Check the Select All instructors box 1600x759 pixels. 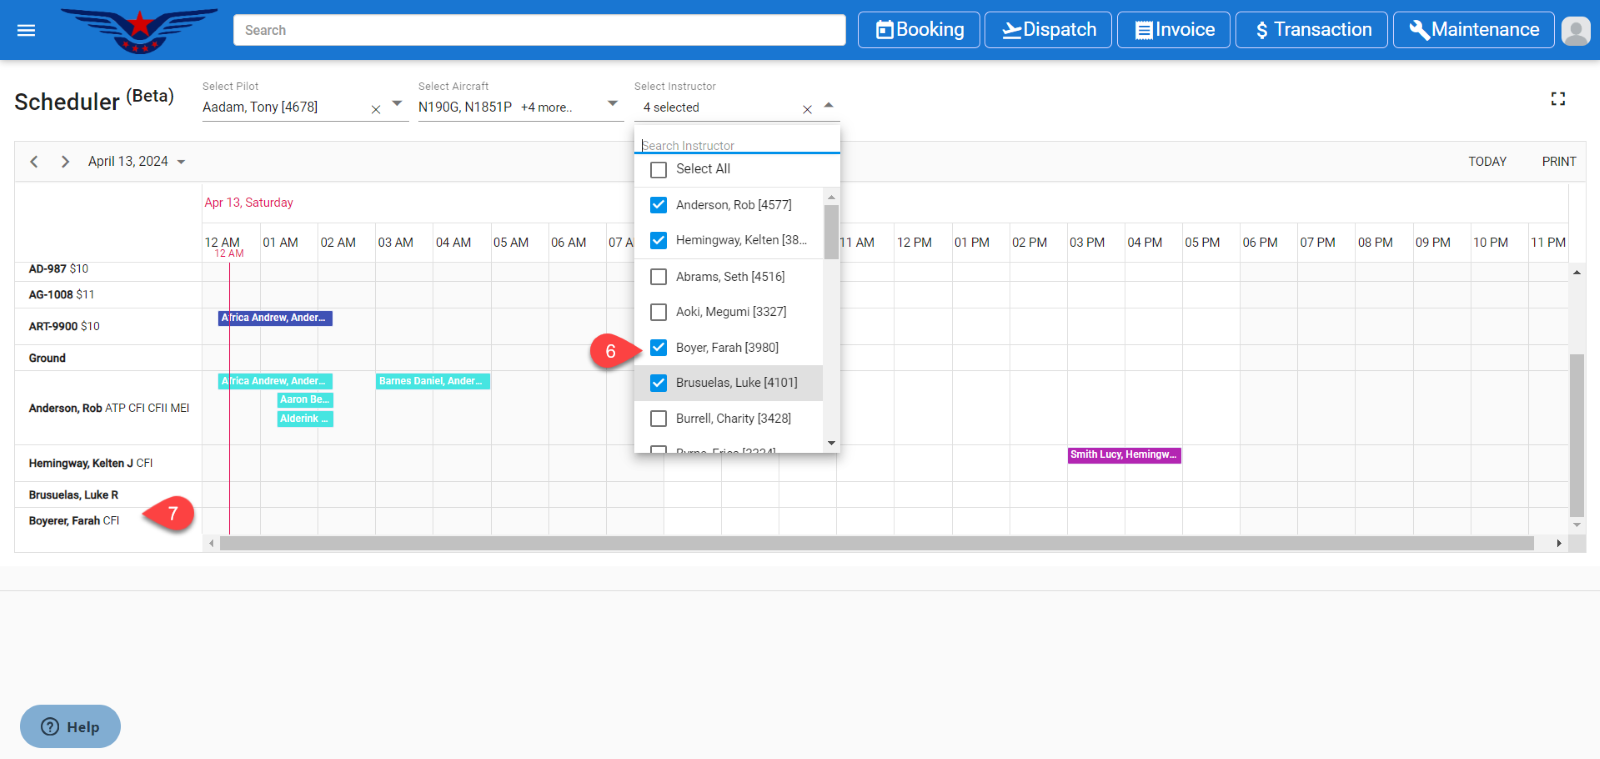(658, 170)
